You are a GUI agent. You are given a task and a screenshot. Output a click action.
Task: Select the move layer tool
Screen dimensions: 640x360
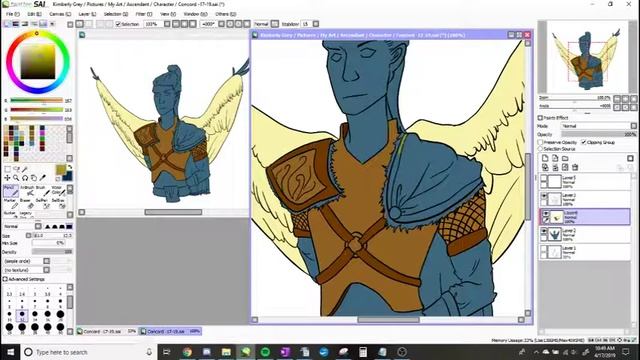(x=7, y=178)
